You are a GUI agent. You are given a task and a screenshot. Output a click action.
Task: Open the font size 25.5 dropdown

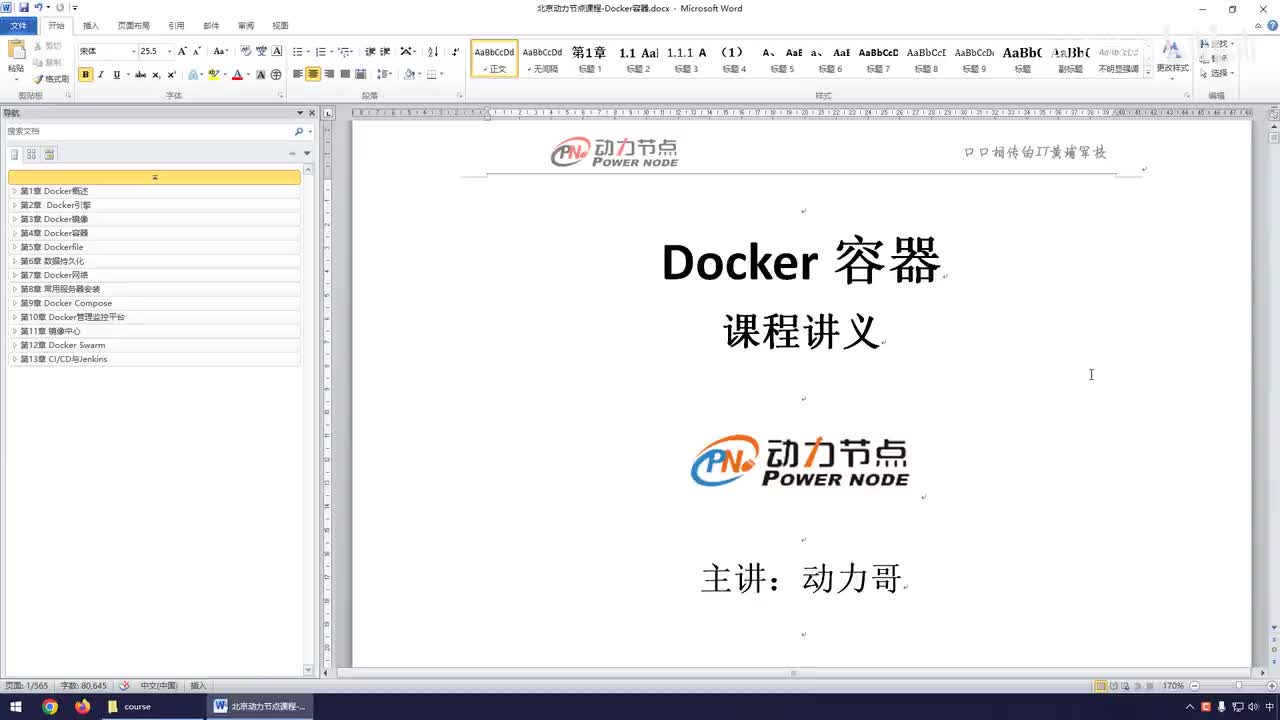coord(169,51)
